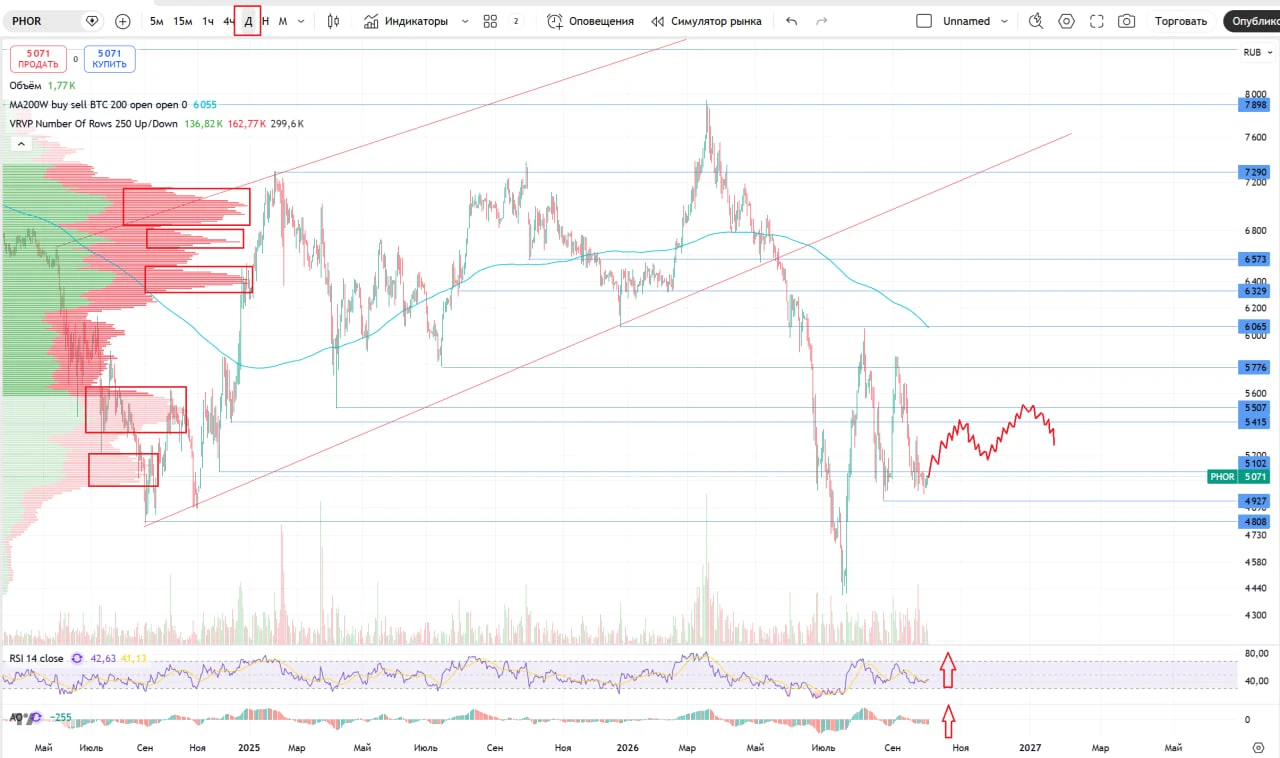
Task: Expand the timeframe list chevron
Action: coord(301,21)
